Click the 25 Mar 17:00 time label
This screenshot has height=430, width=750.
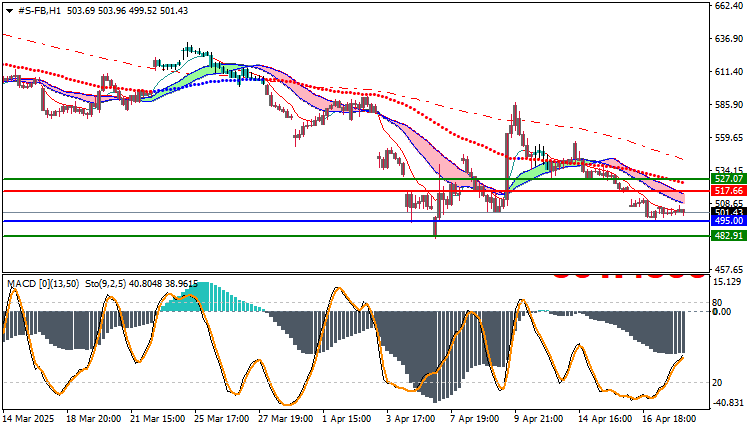(x=221, y=419)
